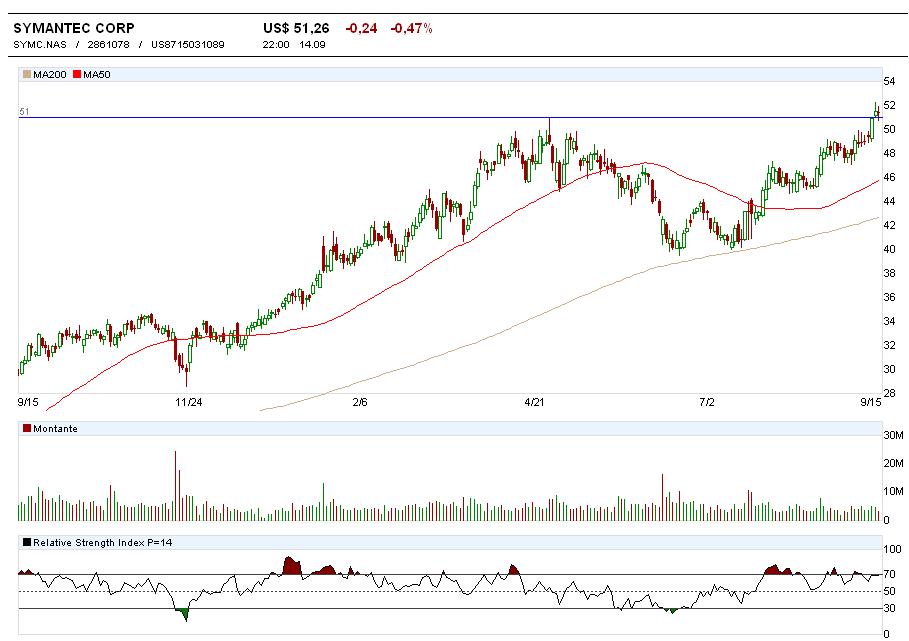Click the 11/24 date axis label
This screenshot has width=909, height=641.
(x=189, y=402)
